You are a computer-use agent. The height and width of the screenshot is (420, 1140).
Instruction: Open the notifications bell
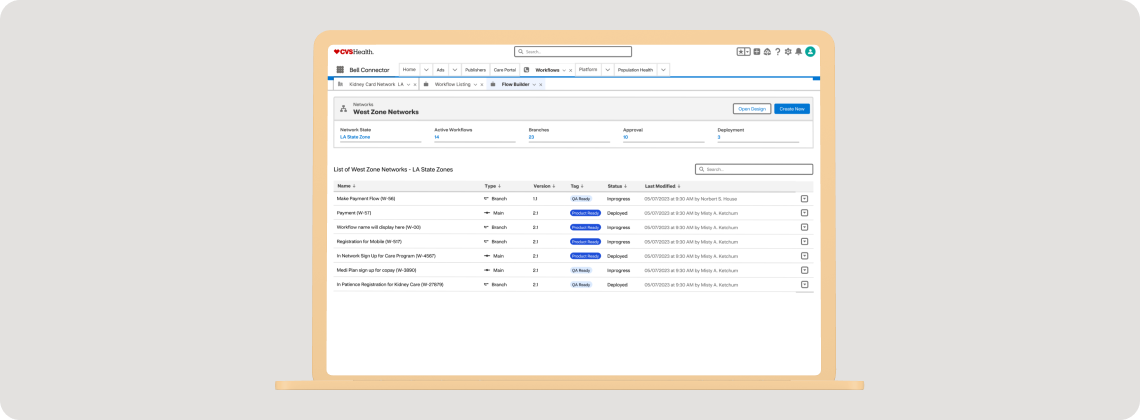point(798,52)
